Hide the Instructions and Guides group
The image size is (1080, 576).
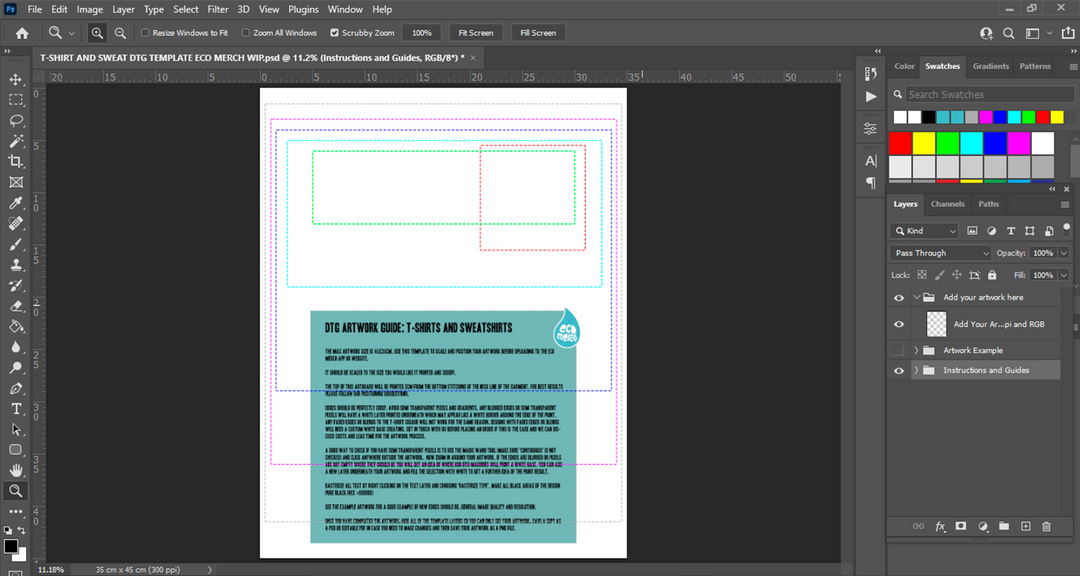point(899,370)
